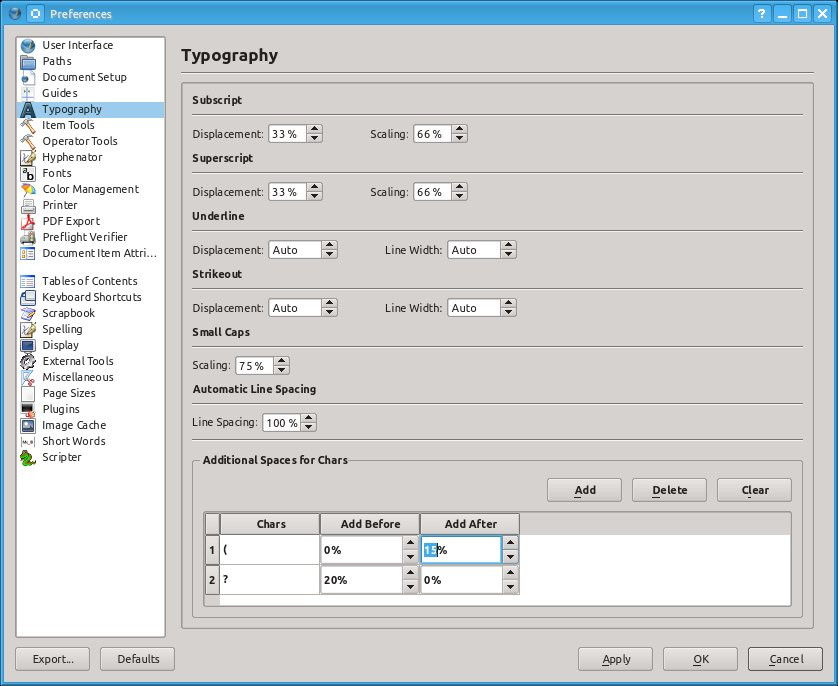Open the Scripter preferences icon
Image resolution: width=838 pixels, height=686 pixels.
point(28,457)
